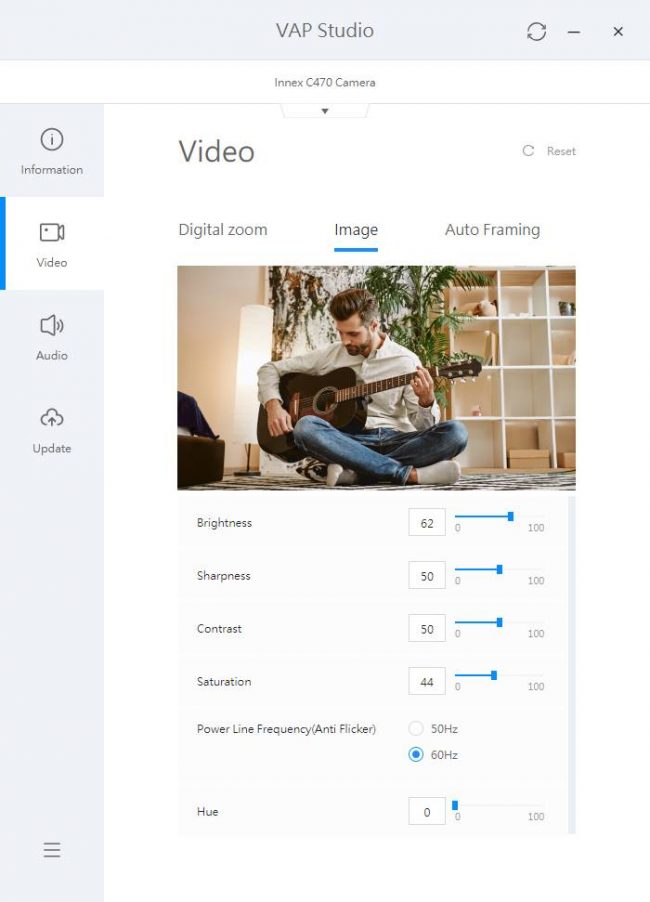The image size is (650, 902).
Task: Select the Video camera icon in sidebar
Action: (52, 233)
